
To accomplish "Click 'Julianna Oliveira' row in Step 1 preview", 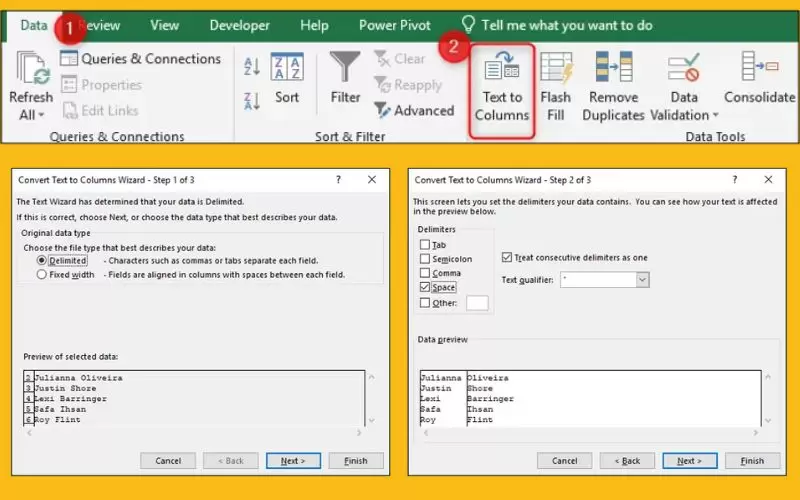I will point(79,378).
